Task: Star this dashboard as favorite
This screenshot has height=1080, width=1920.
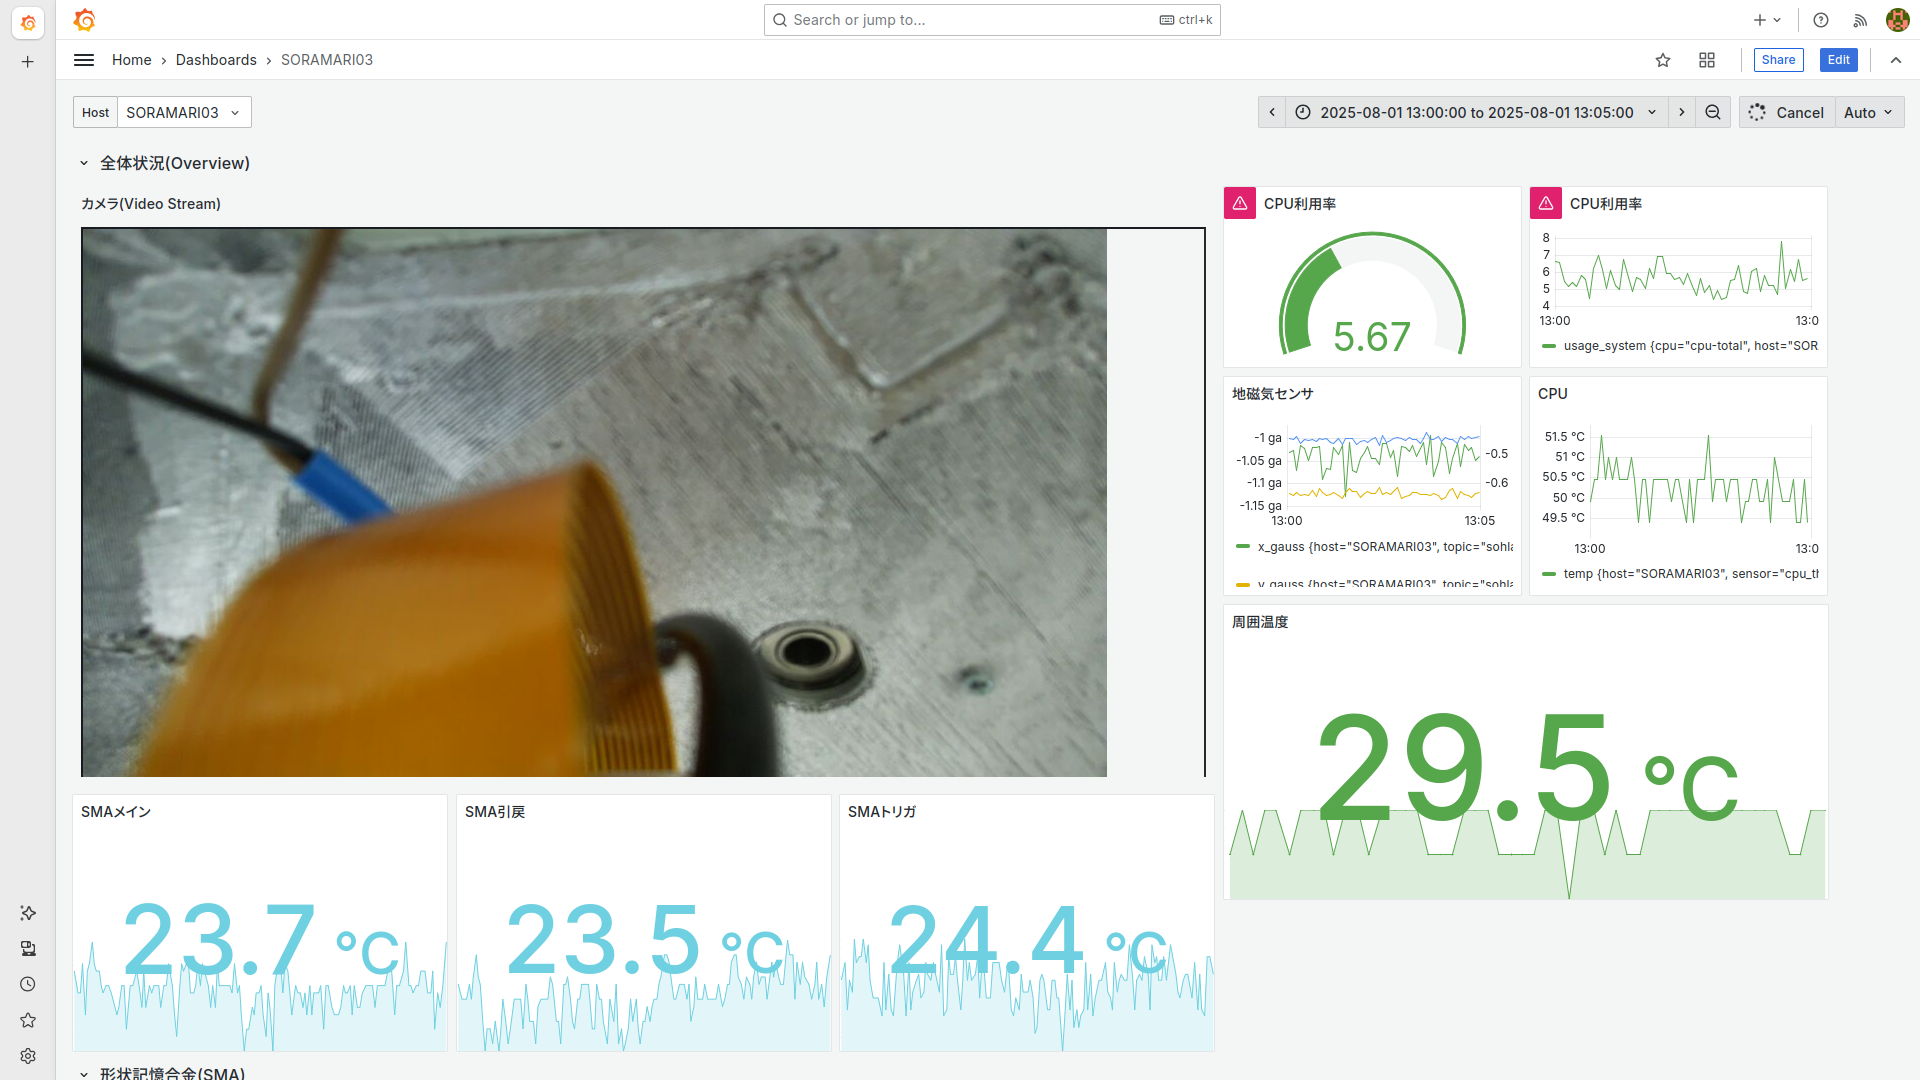Action: click(1663, 60)
